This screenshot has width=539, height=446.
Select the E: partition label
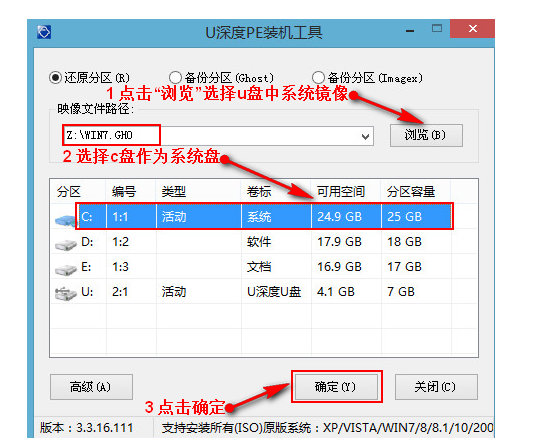[x=86, y=267]
